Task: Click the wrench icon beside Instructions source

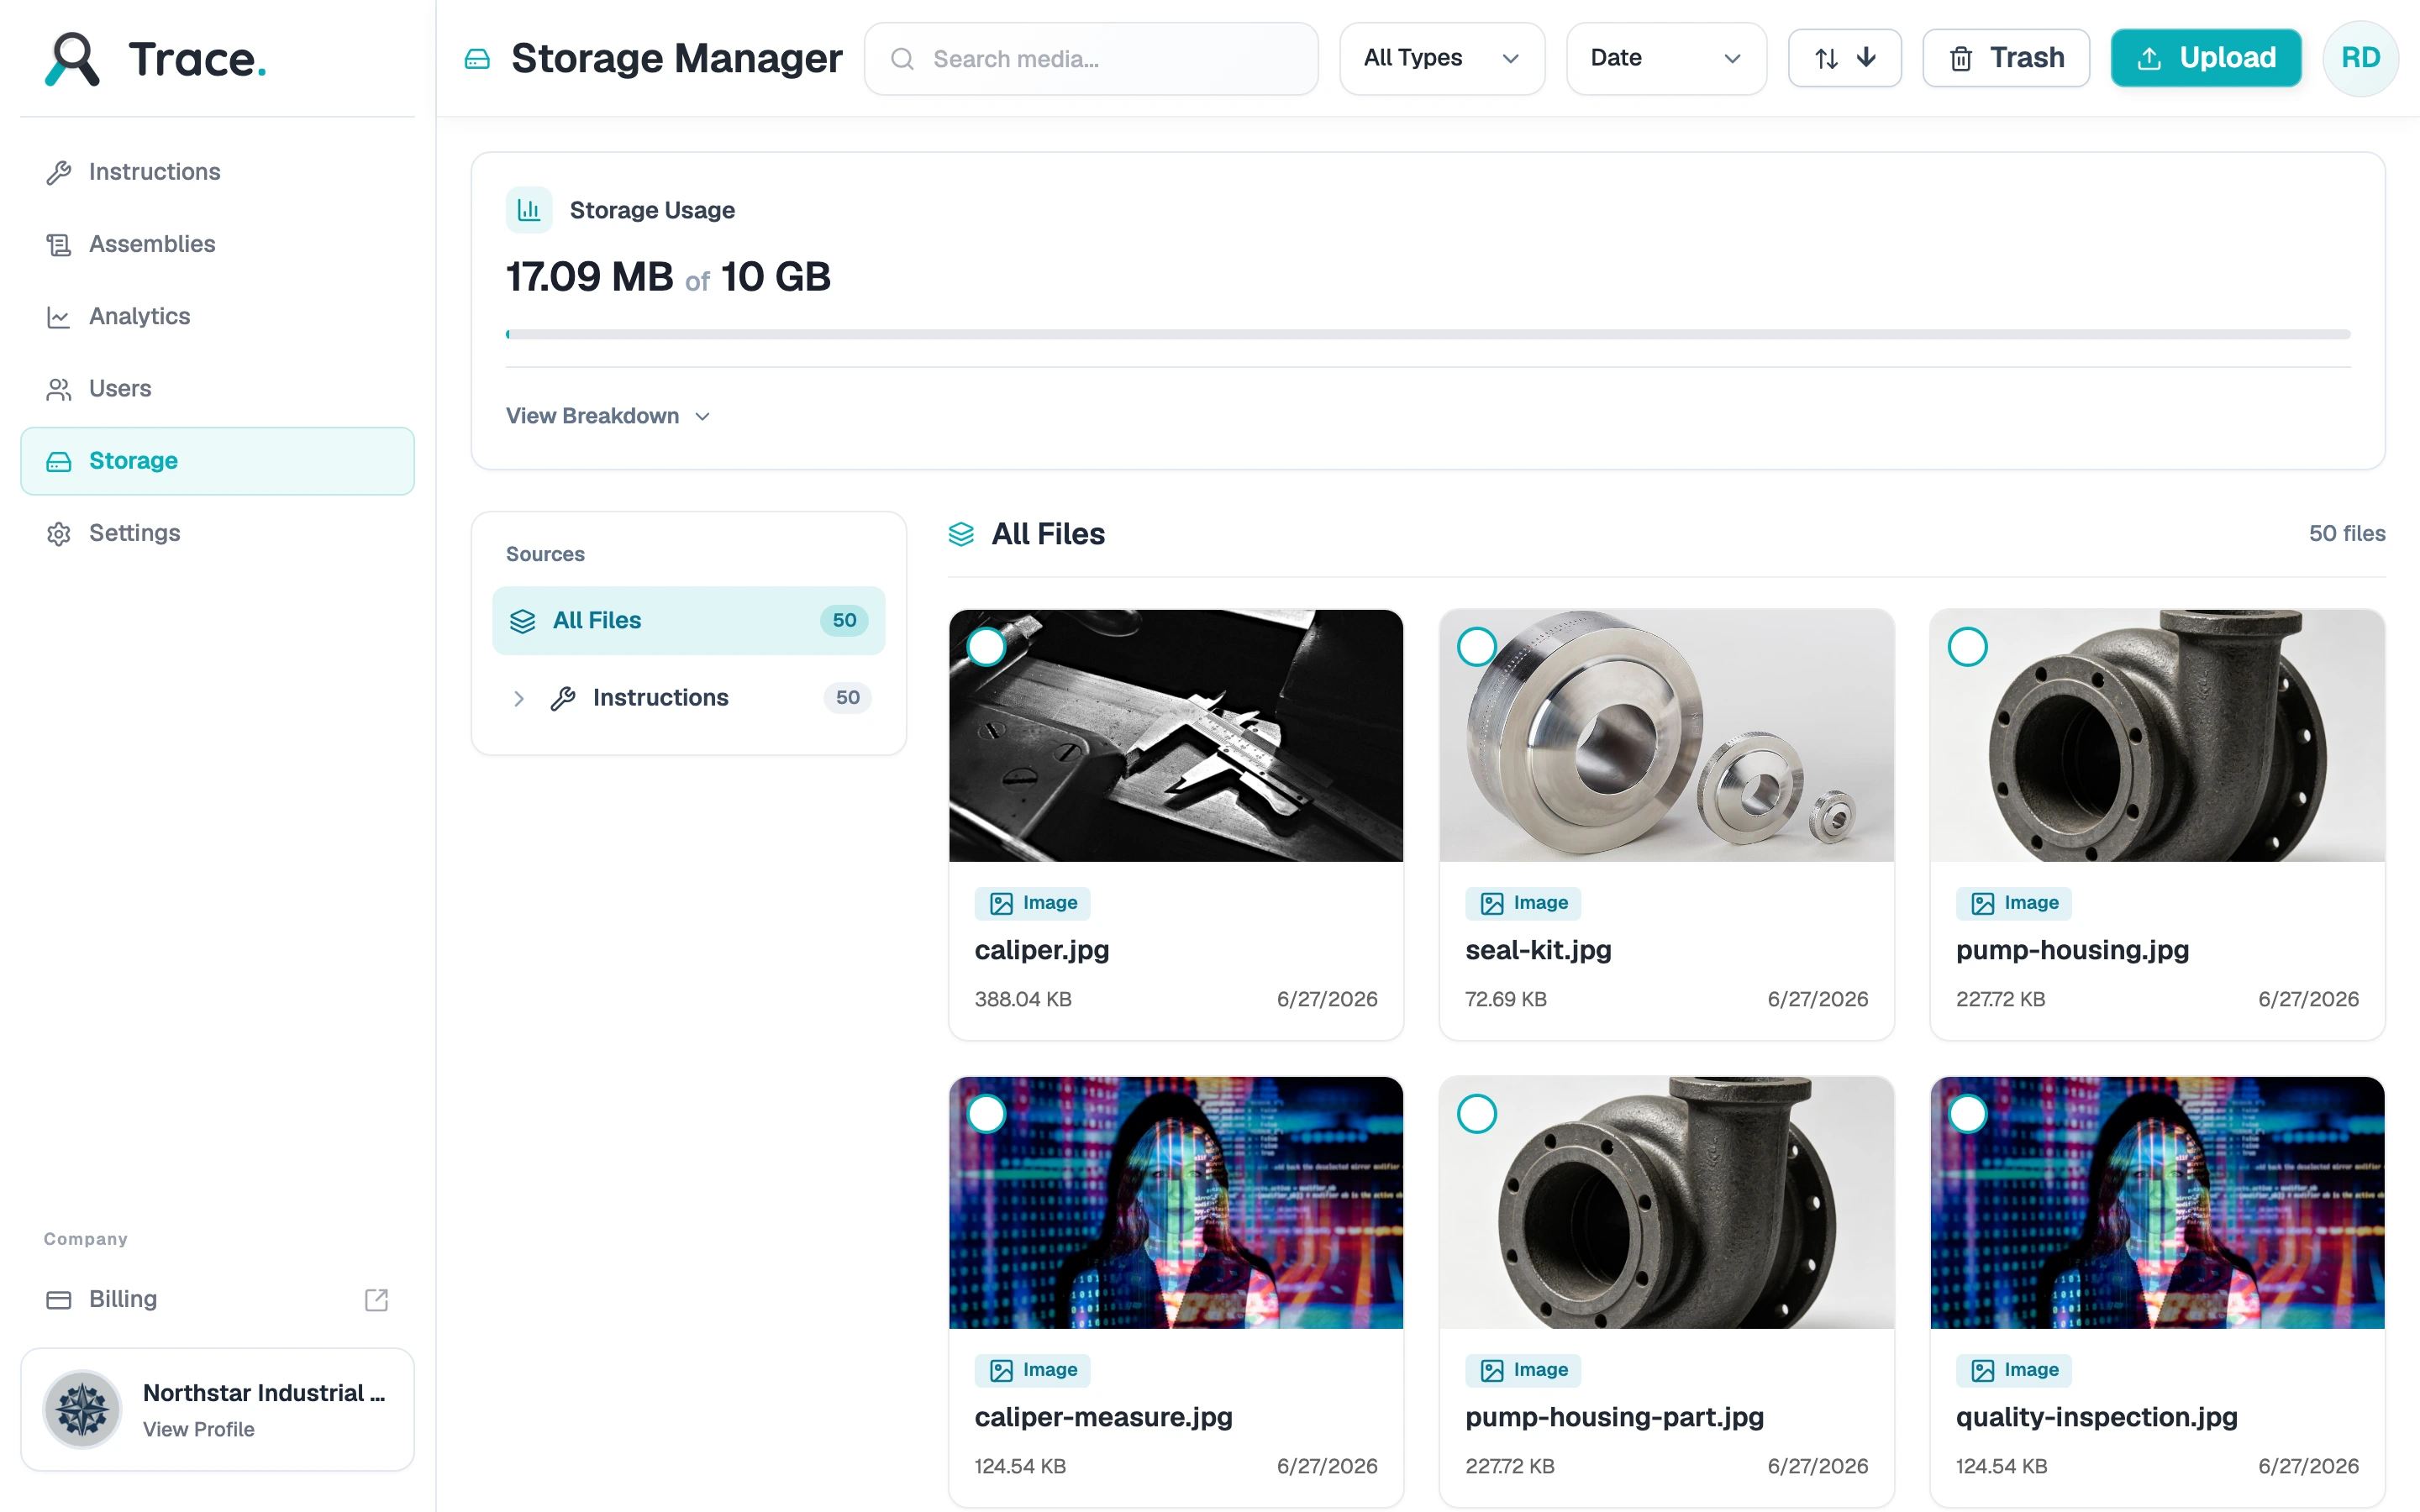Action: click(563, 698)
